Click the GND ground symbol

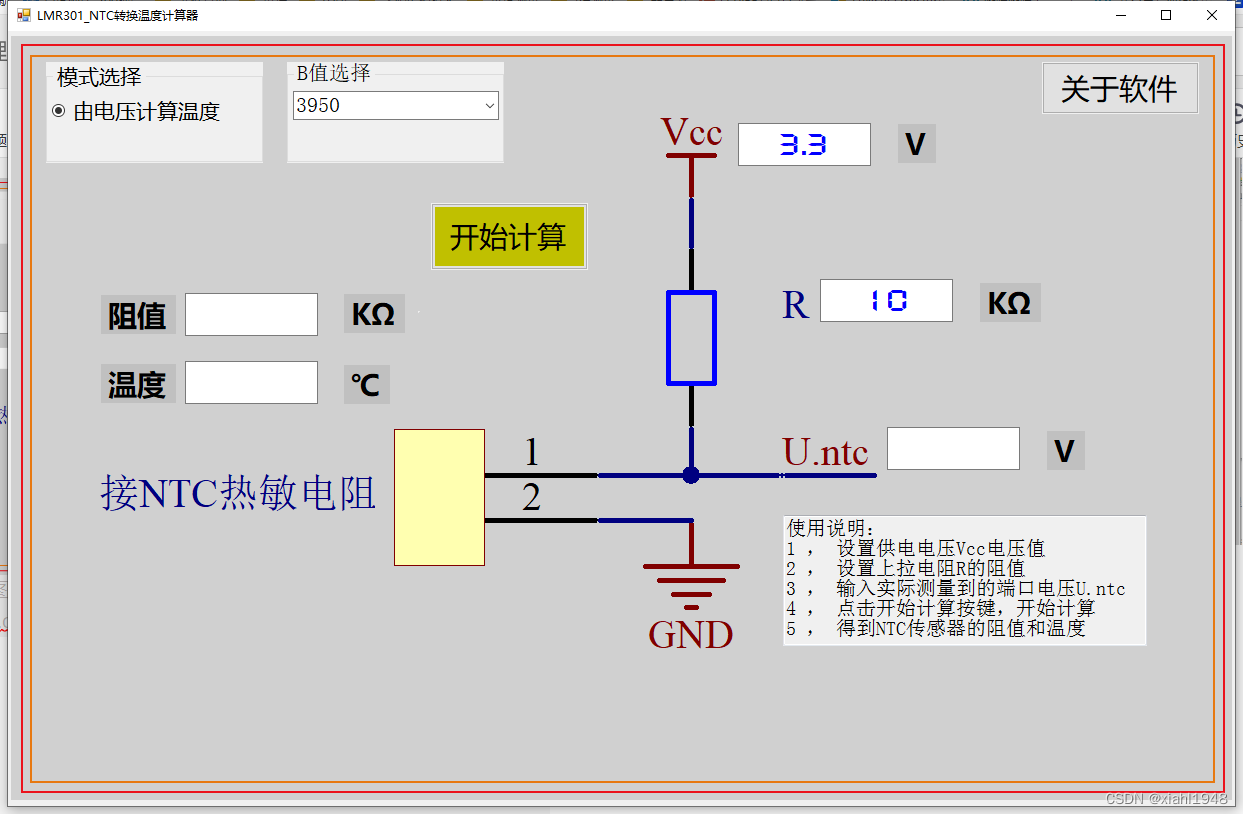click(691, 587)
